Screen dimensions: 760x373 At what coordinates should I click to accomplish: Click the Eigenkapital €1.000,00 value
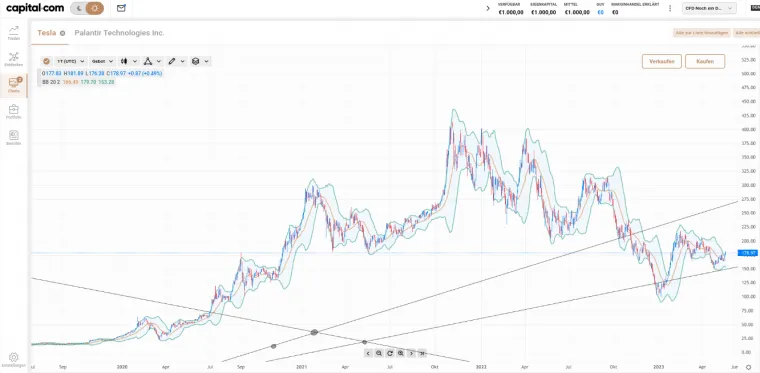544,12
